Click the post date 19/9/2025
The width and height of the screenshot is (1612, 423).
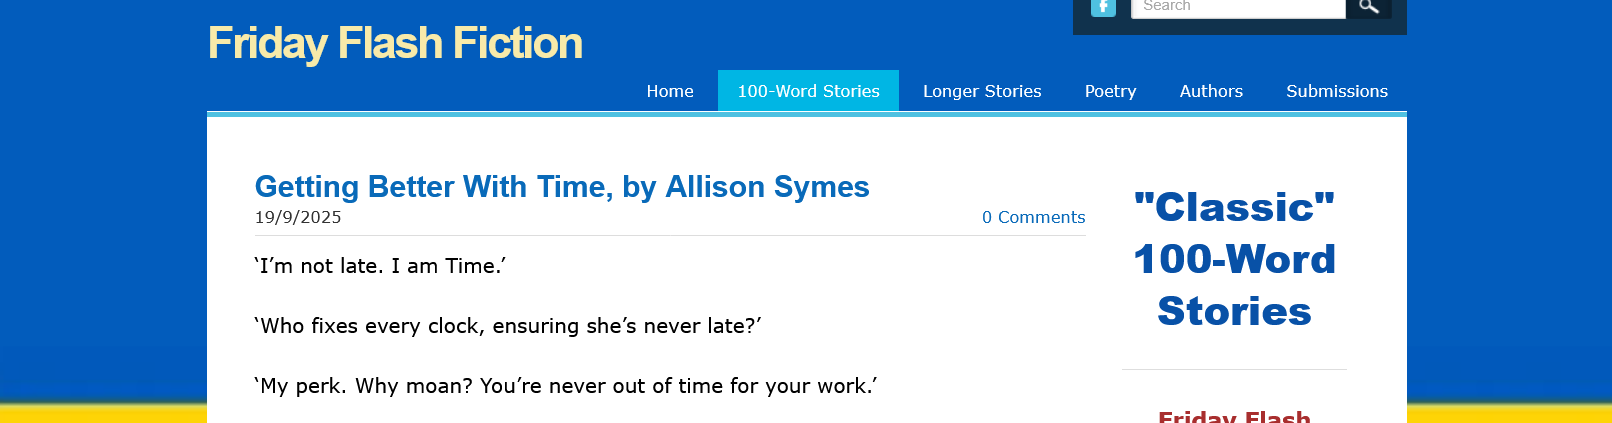click(x=298, y=217)
